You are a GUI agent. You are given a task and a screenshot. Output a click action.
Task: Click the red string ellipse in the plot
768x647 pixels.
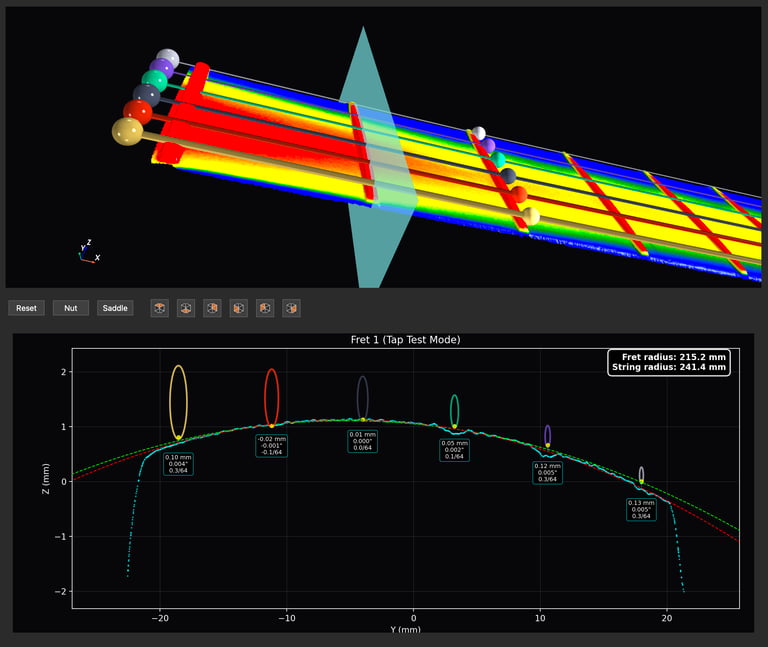pos(272,397)
